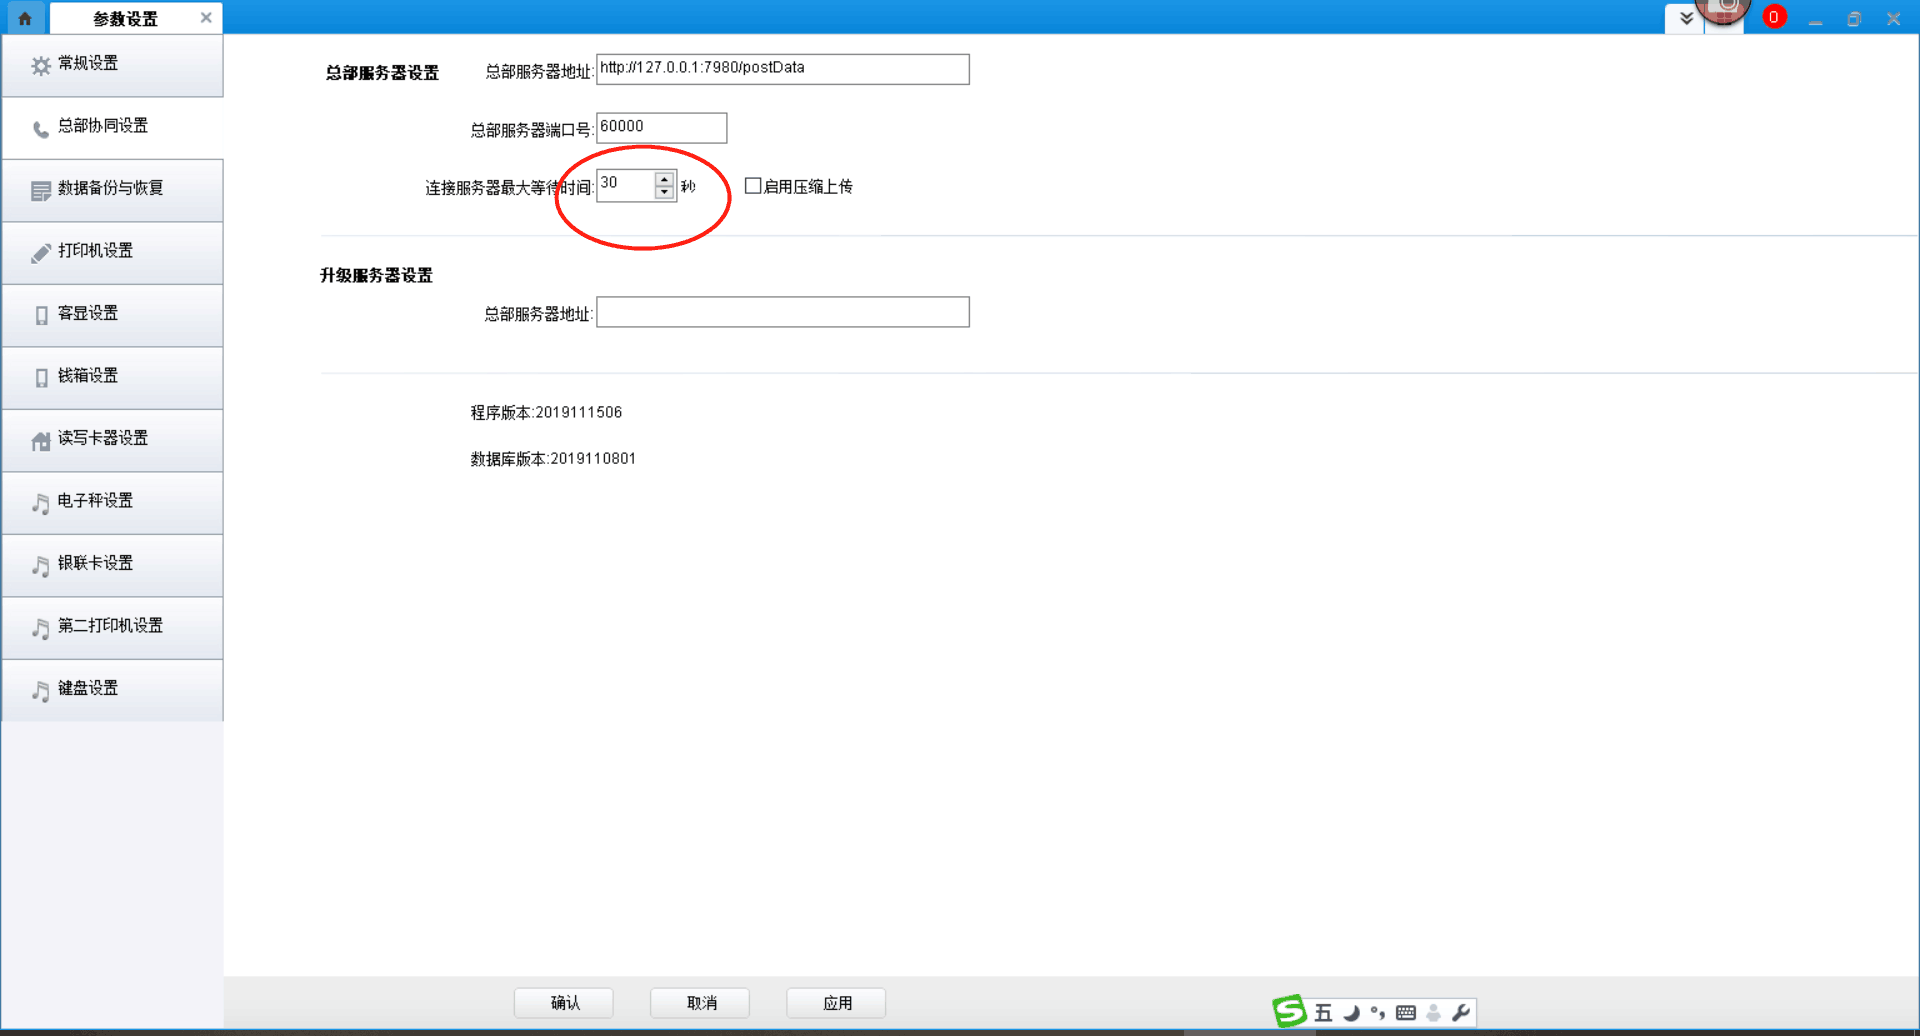
Task: Open 第二打印机设置 panel
Action: tap(112, 627)
